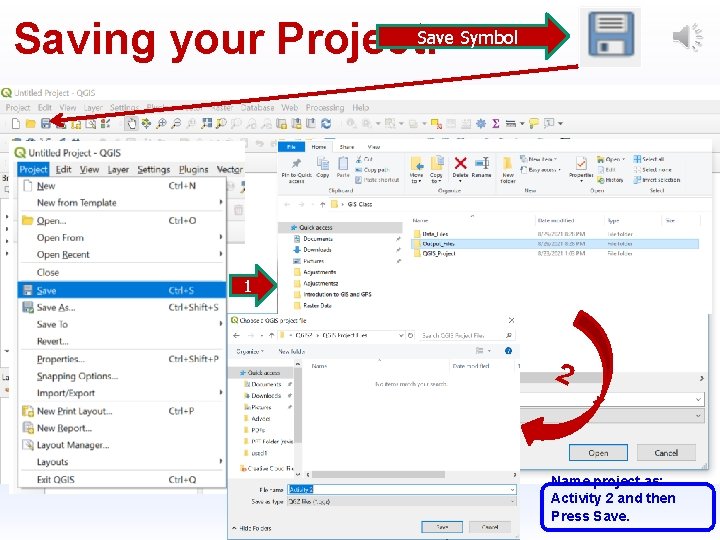
Task: Open the Processing menu in top QGIS window
Action: pos(325,107)
